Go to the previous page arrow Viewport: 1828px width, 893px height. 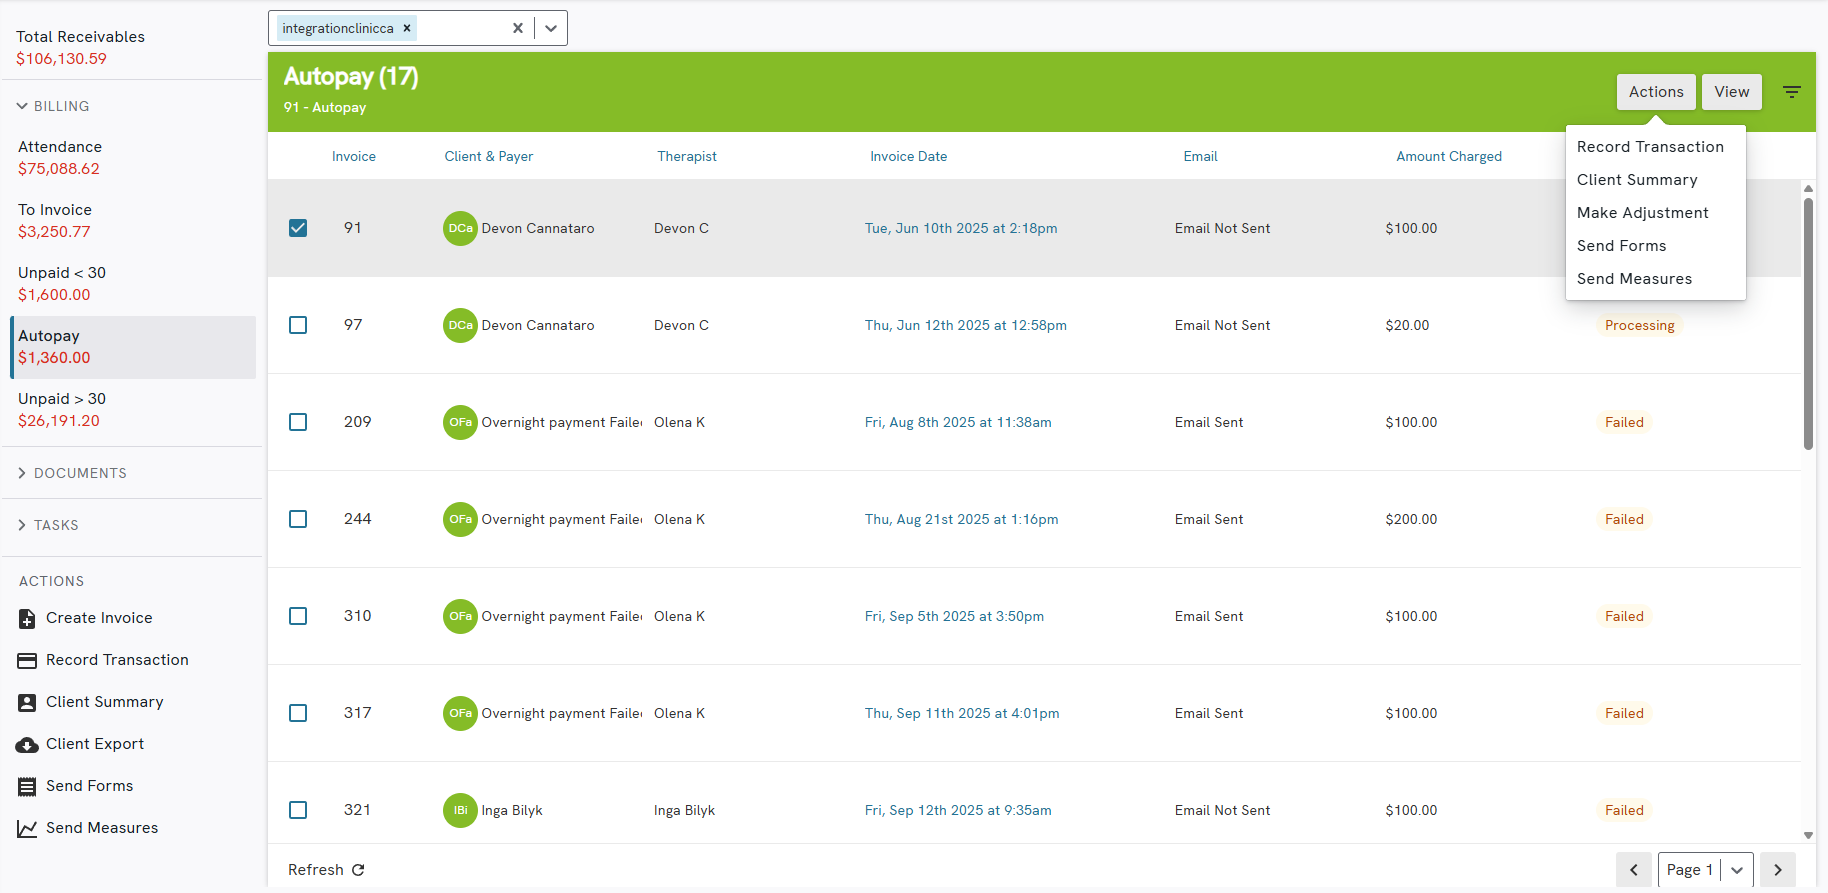pyautogui.click(x=1634, y=870)
